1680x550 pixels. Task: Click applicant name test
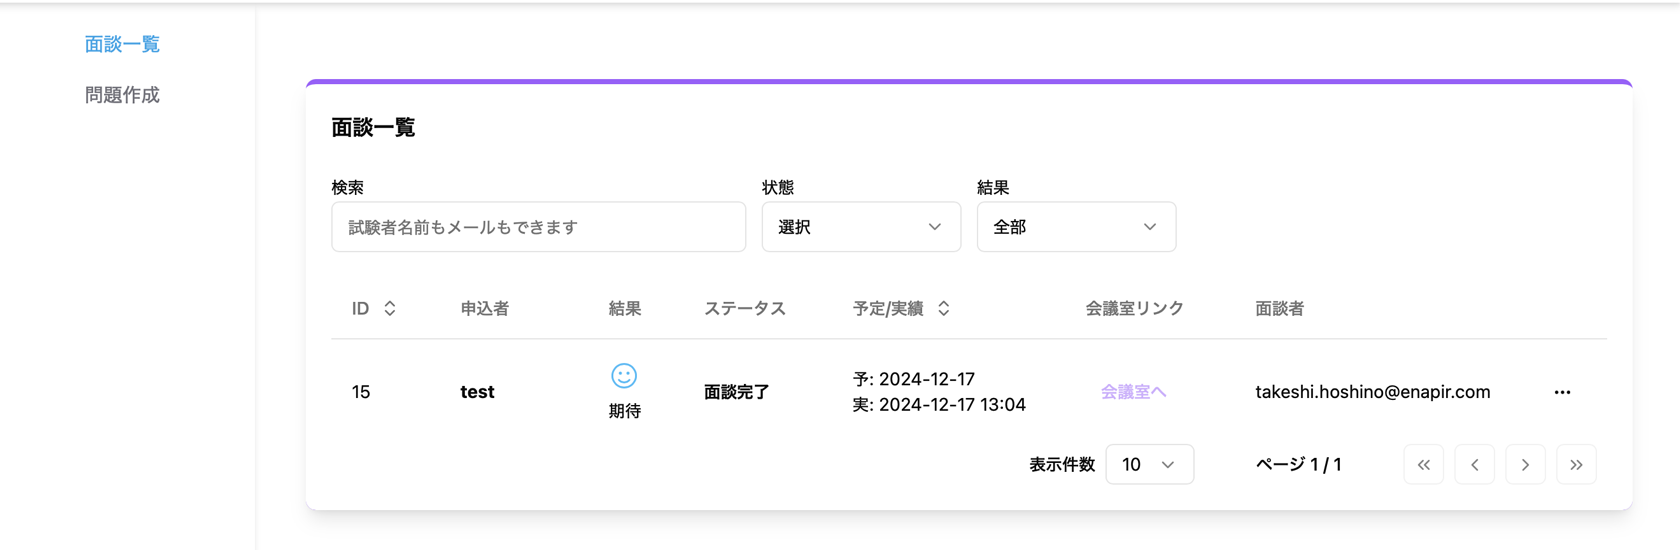[477, 392]
